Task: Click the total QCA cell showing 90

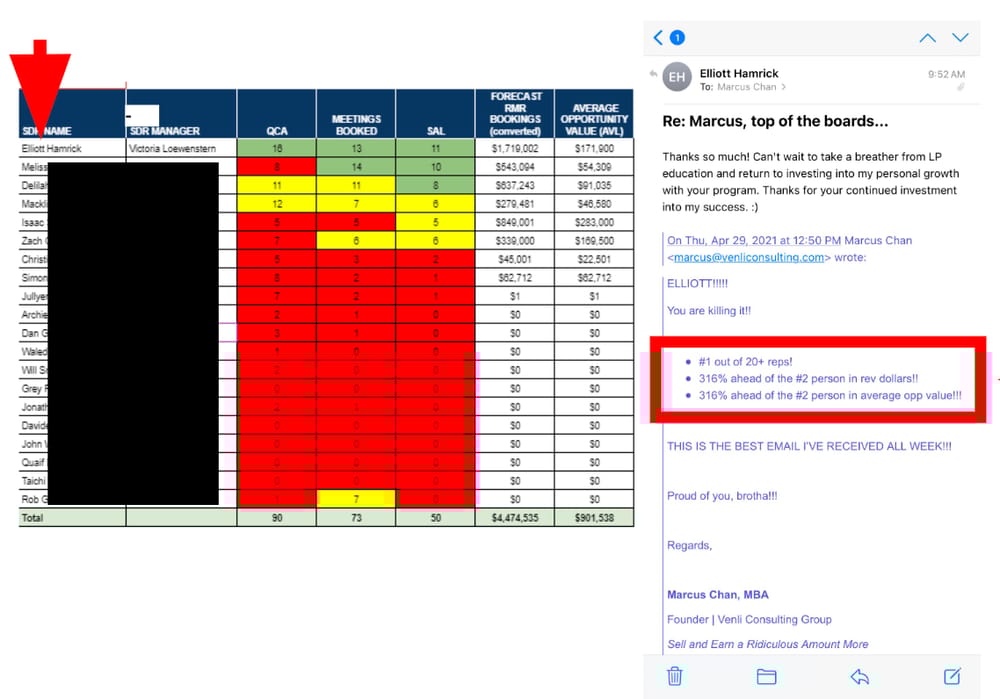Action: (x=277, y=517)
